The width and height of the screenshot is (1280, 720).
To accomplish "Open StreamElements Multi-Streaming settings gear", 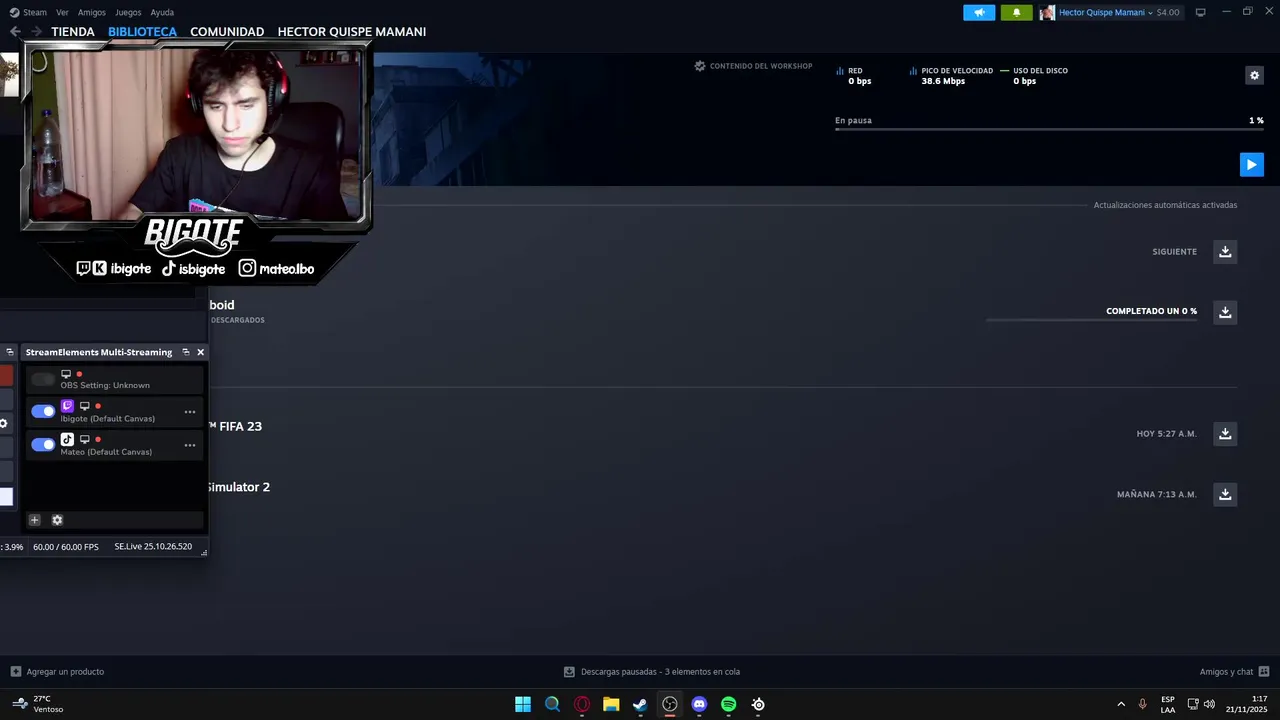I will 57,520.
